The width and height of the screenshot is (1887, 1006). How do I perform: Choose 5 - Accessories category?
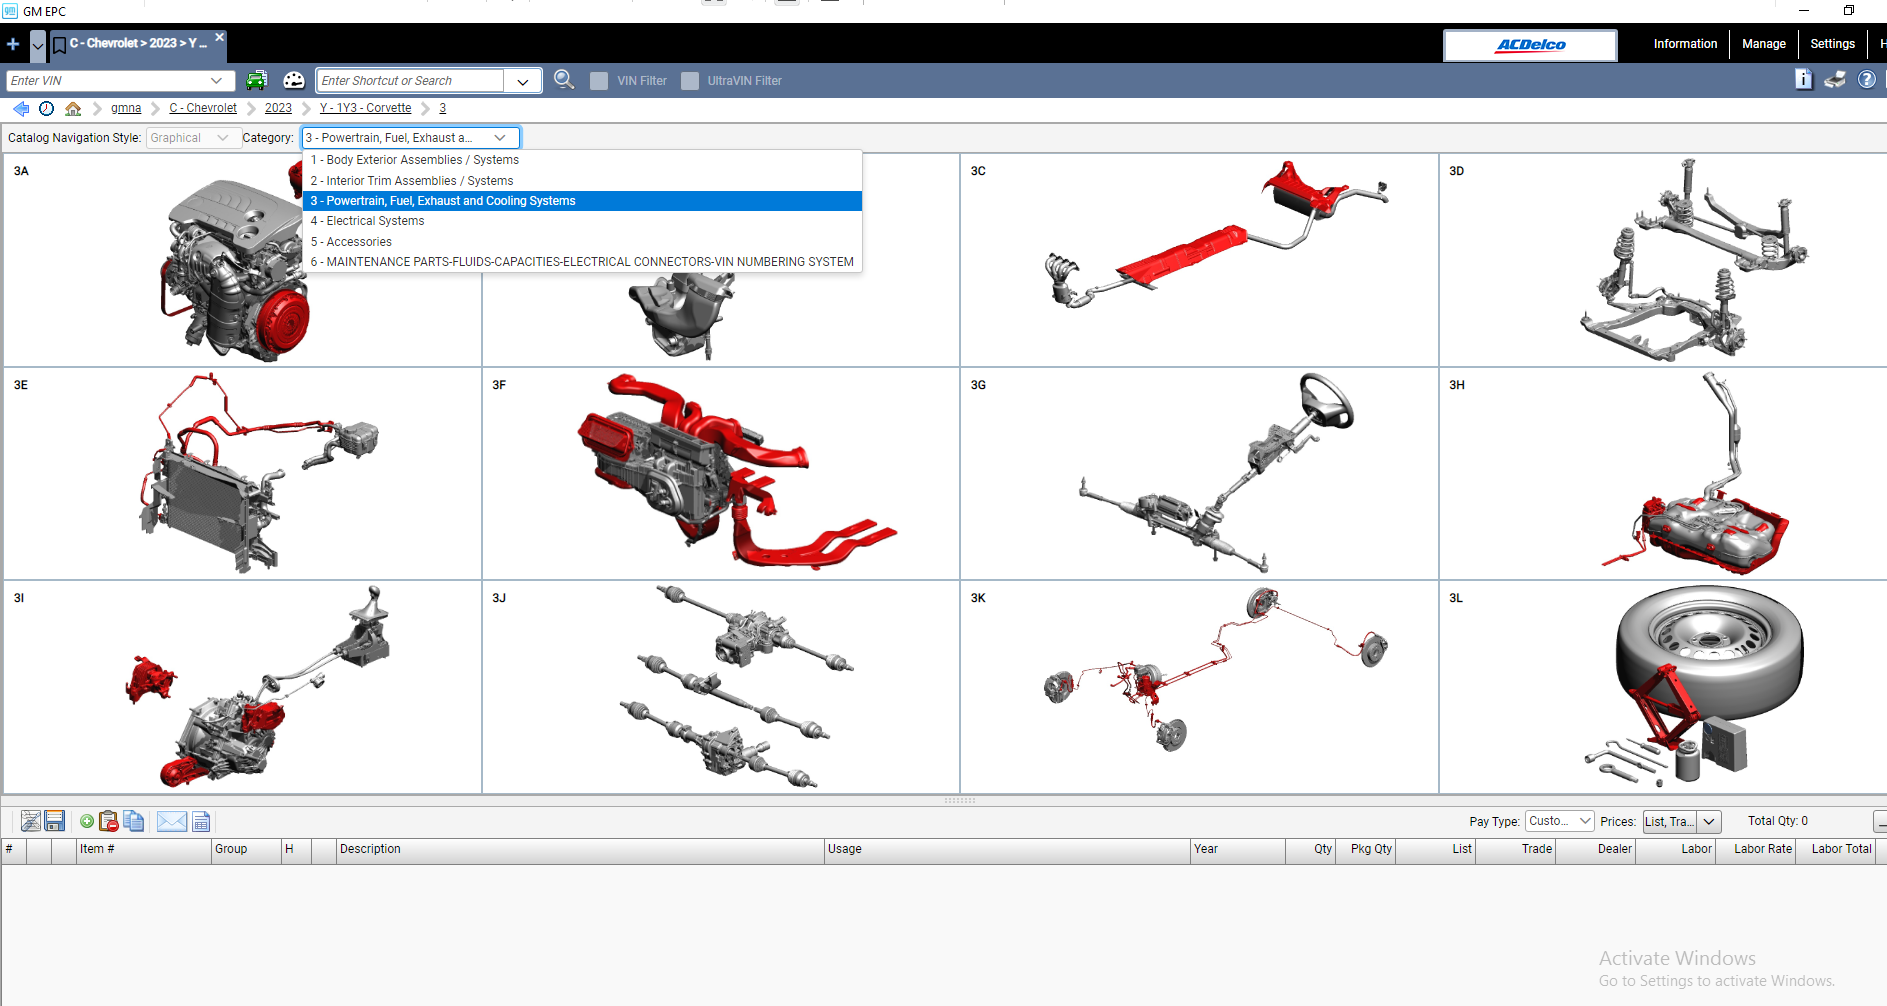[582, 242]
